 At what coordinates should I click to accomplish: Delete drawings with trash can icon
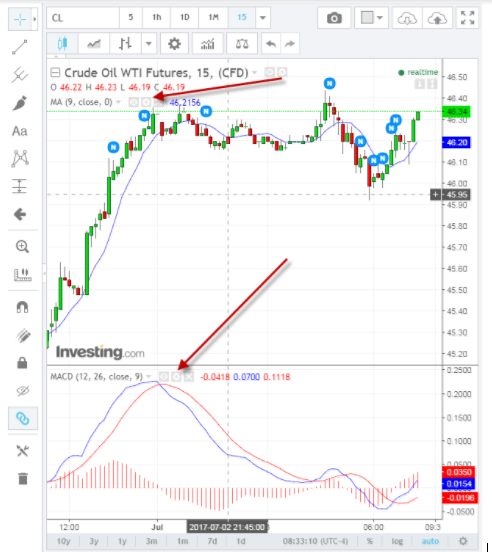pos(23,478)
